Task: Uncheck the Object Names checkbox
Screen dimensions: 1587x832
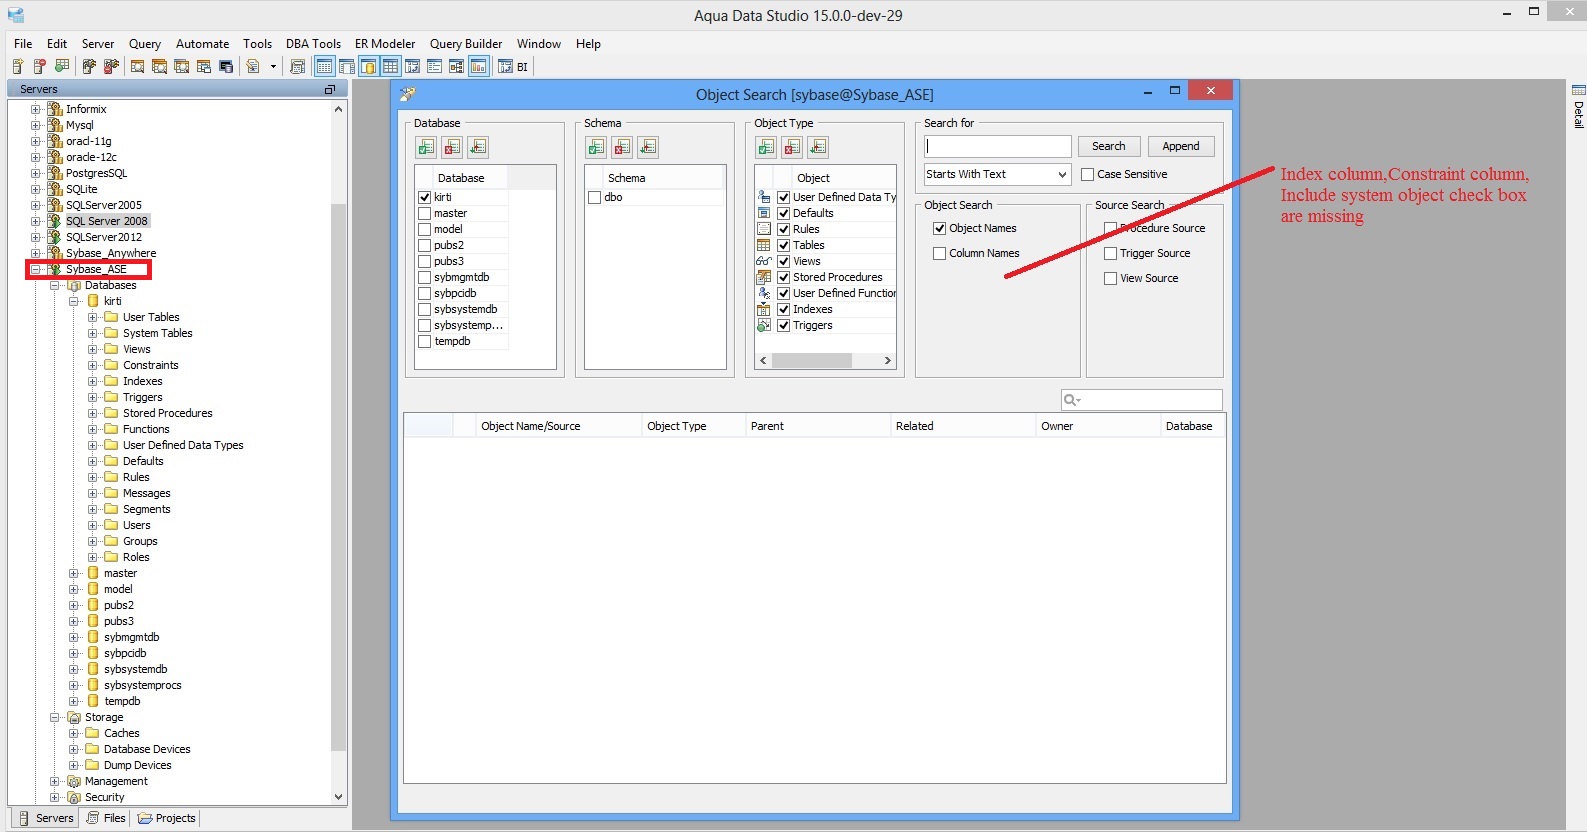Action: coord(940,228)
